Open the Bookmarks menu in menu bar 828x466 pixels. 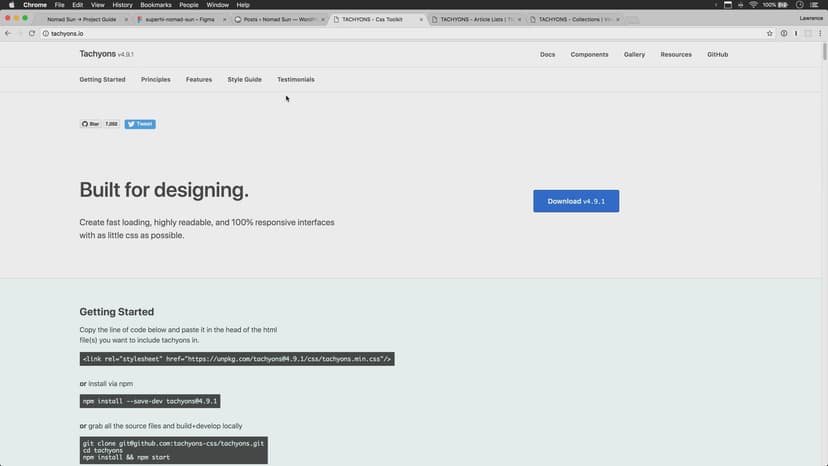click(156, 5)
